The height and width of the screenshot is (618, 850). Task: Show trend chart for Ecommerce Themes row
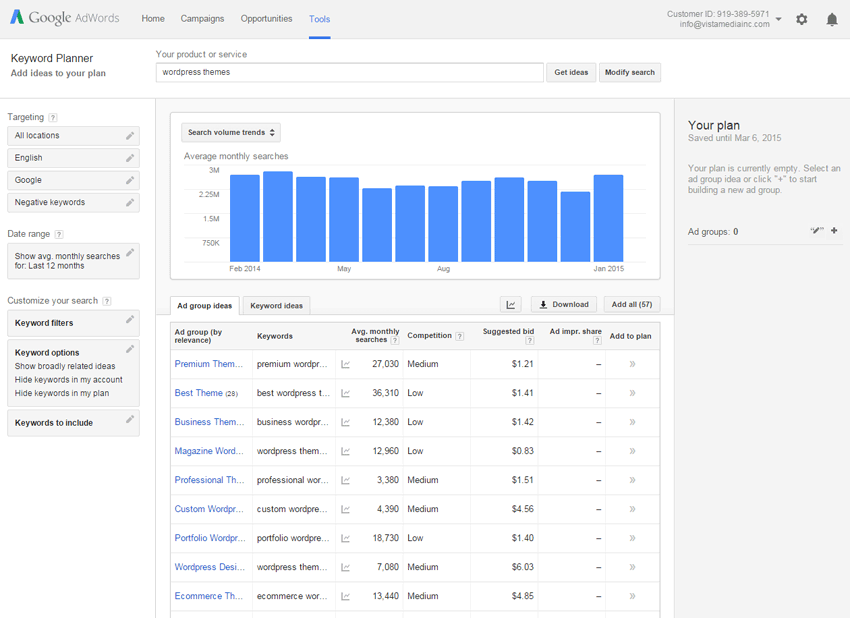[345, 596]
